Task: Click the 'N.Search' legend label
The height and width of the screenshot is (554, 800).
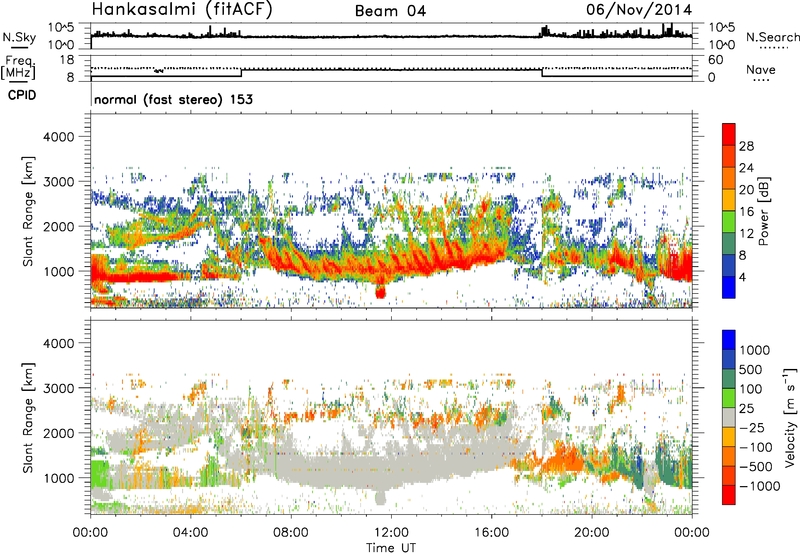Action: (772, 37)
